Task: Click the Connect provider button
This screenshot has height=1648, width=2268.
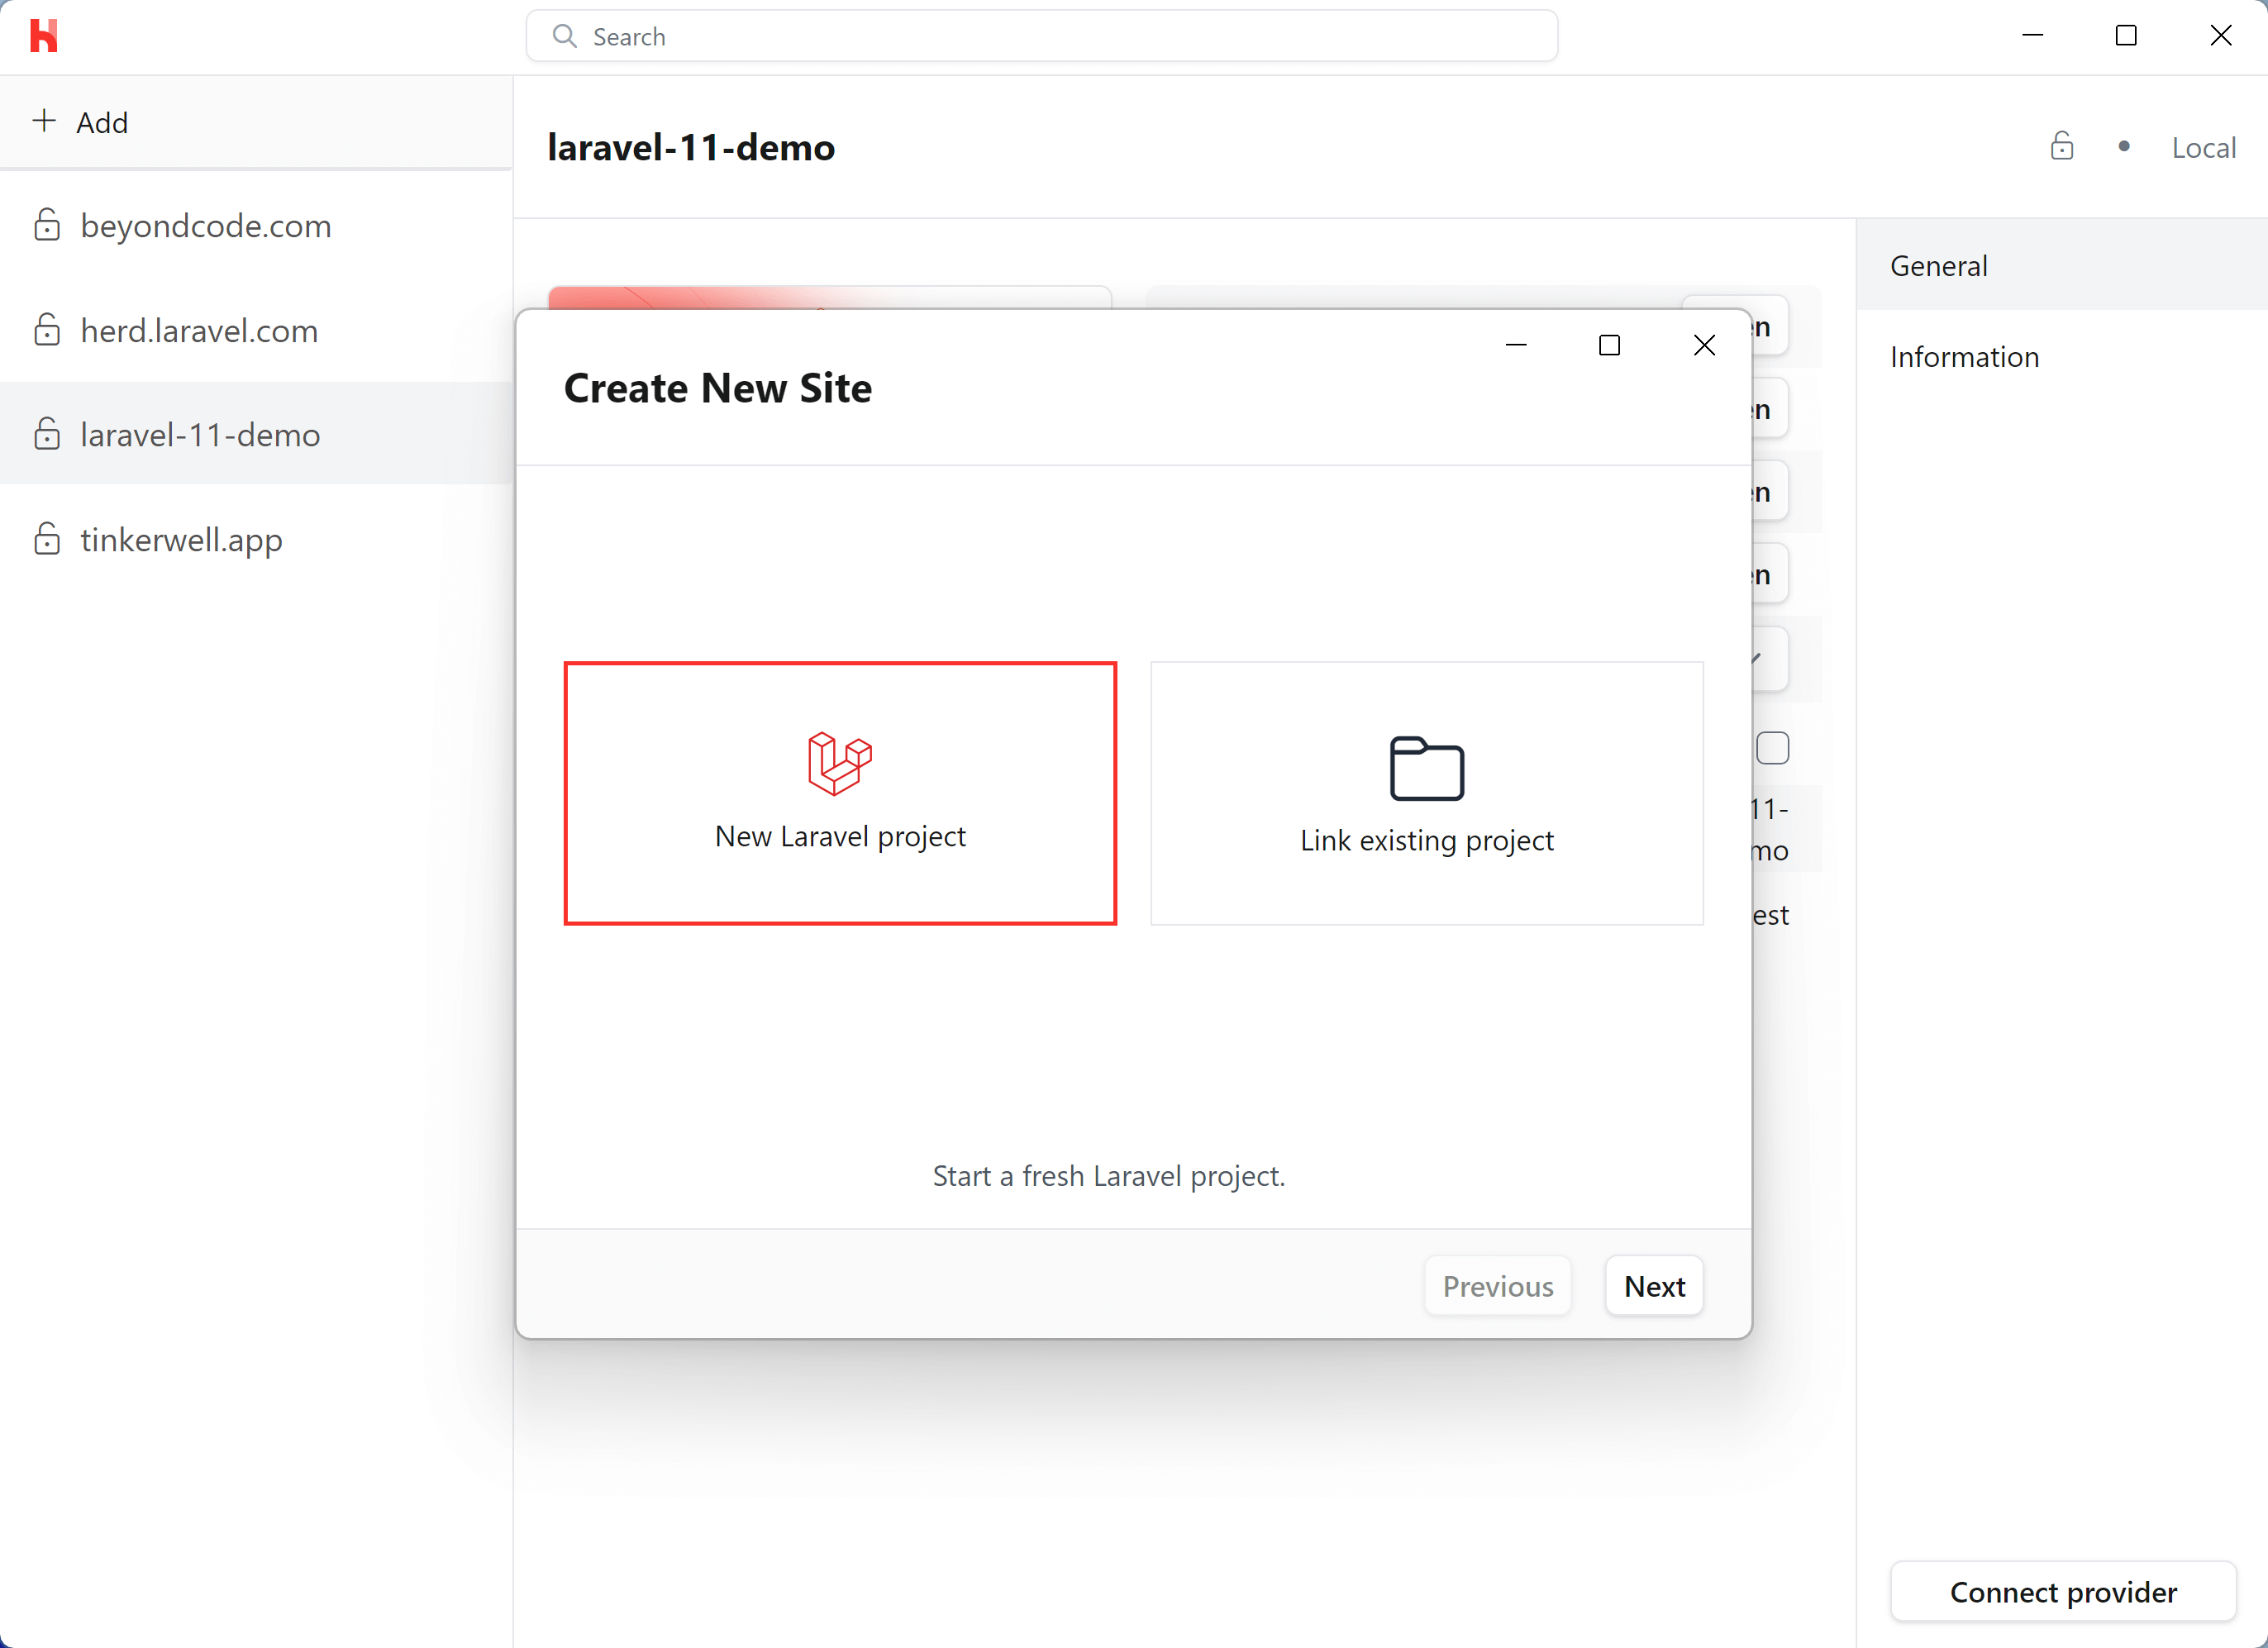Action: [2062, 1592]
